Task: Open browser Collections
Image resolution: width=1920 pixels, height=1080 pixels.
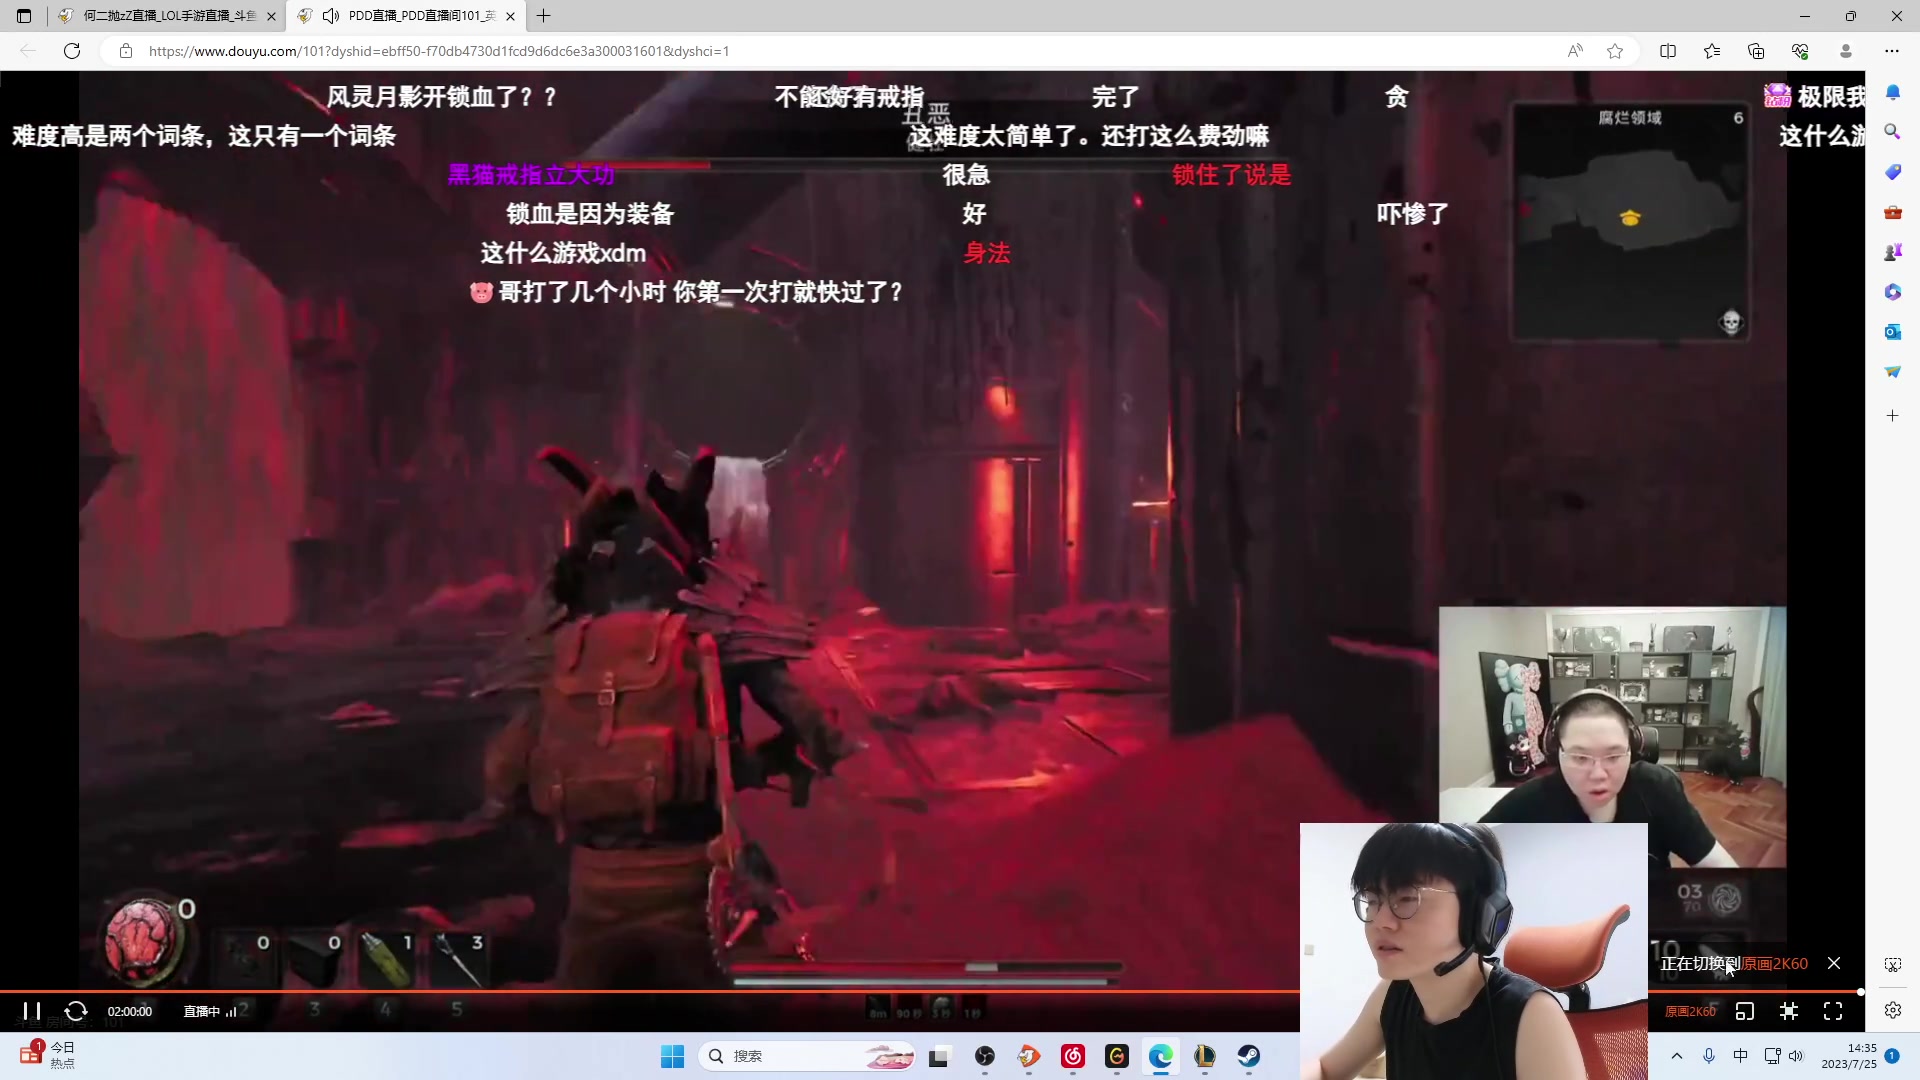Action: [1756, 51]
